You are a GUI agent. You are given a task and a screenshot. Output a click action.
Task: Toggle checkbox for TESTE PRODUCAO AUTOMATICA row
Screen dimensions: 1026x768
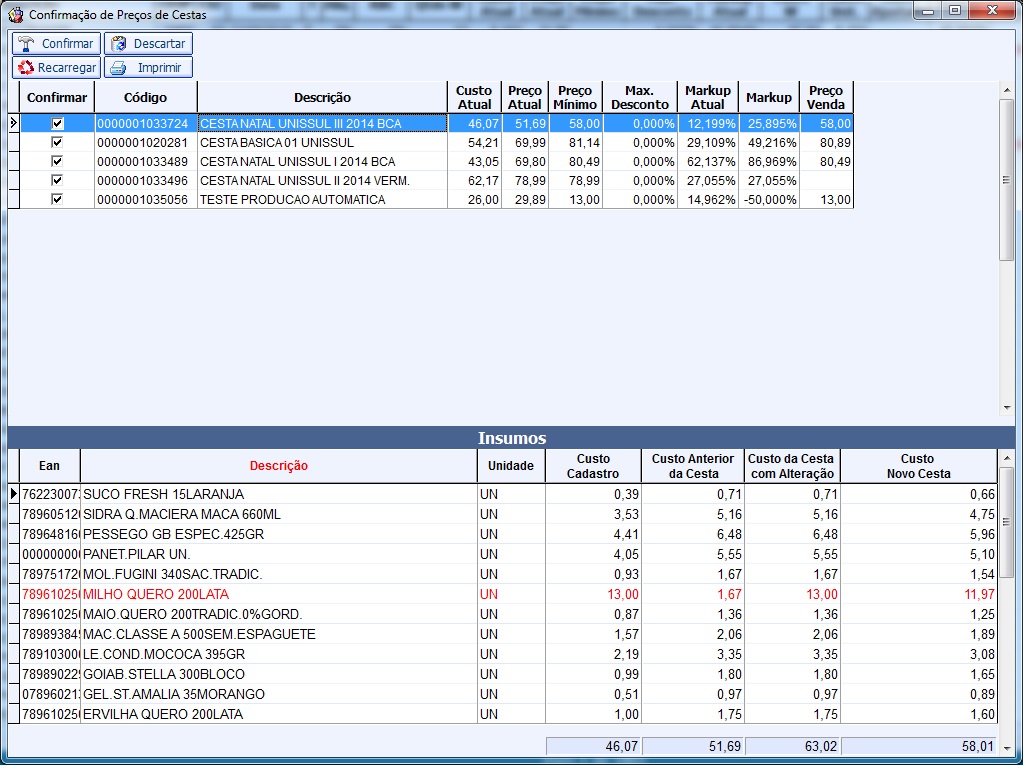point(57,199)
